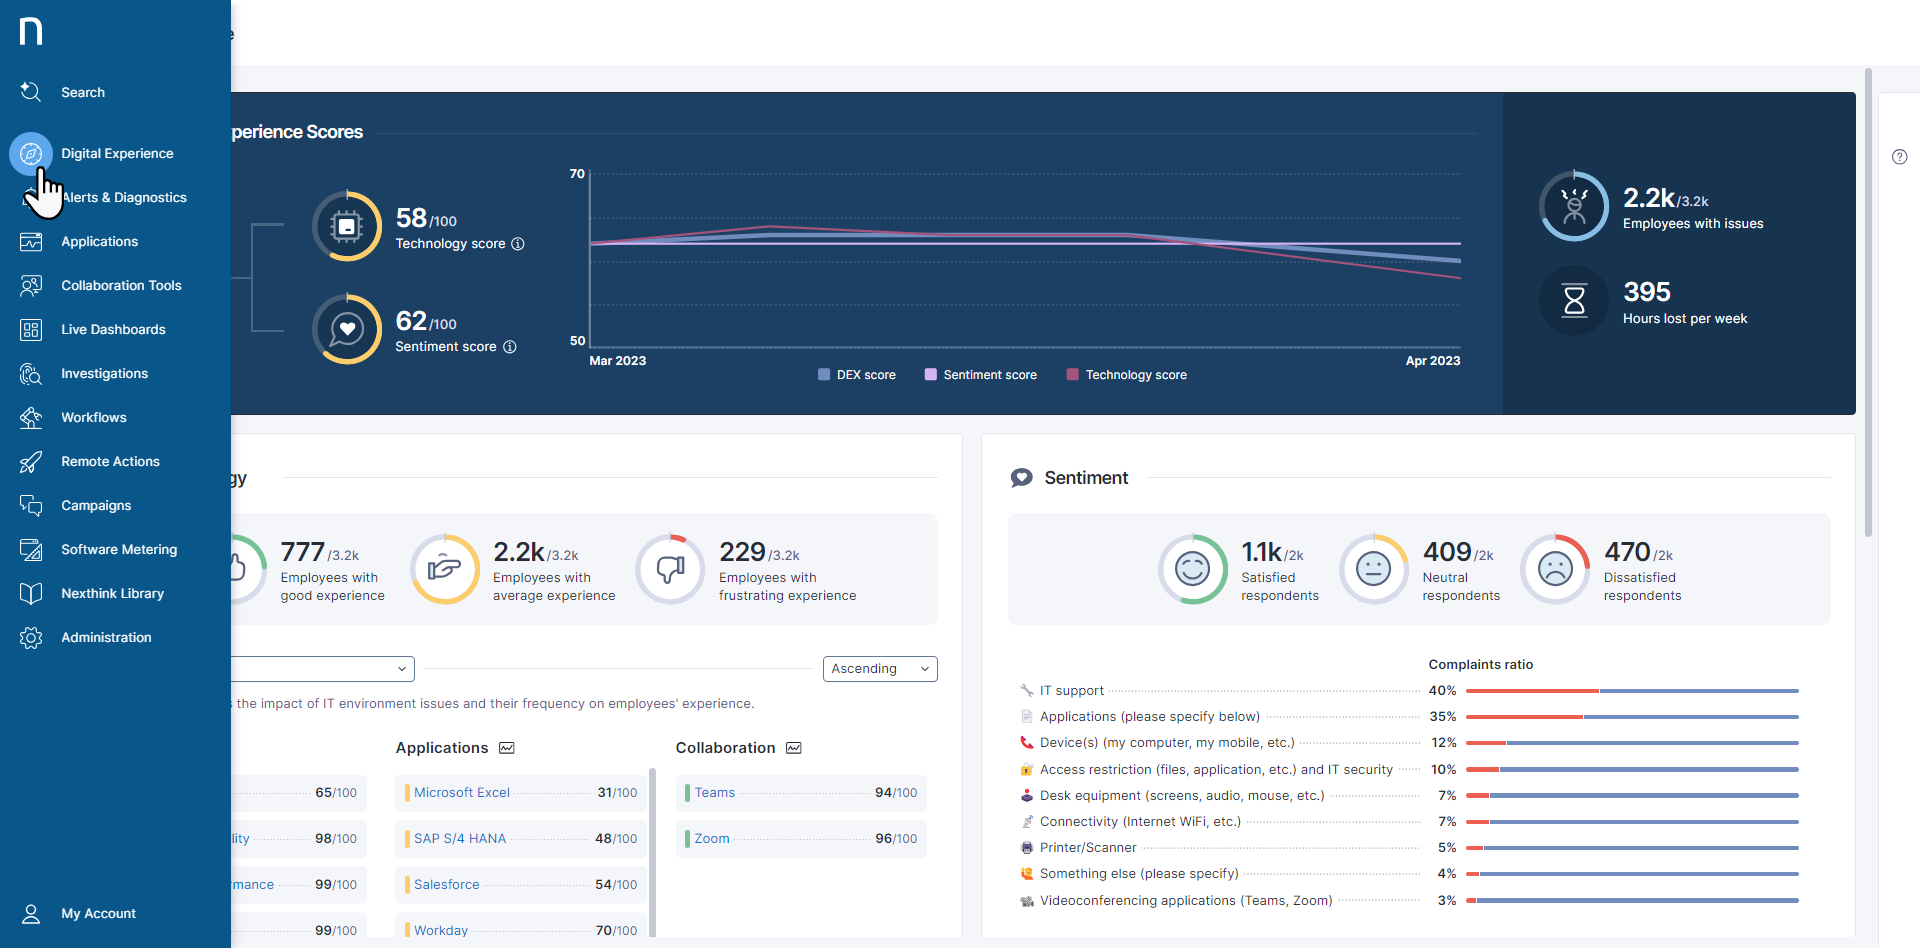Screen dimensions: 1920x948
Task: Toggle Sentiment score series in legend
Action: [x=981, y=375]
